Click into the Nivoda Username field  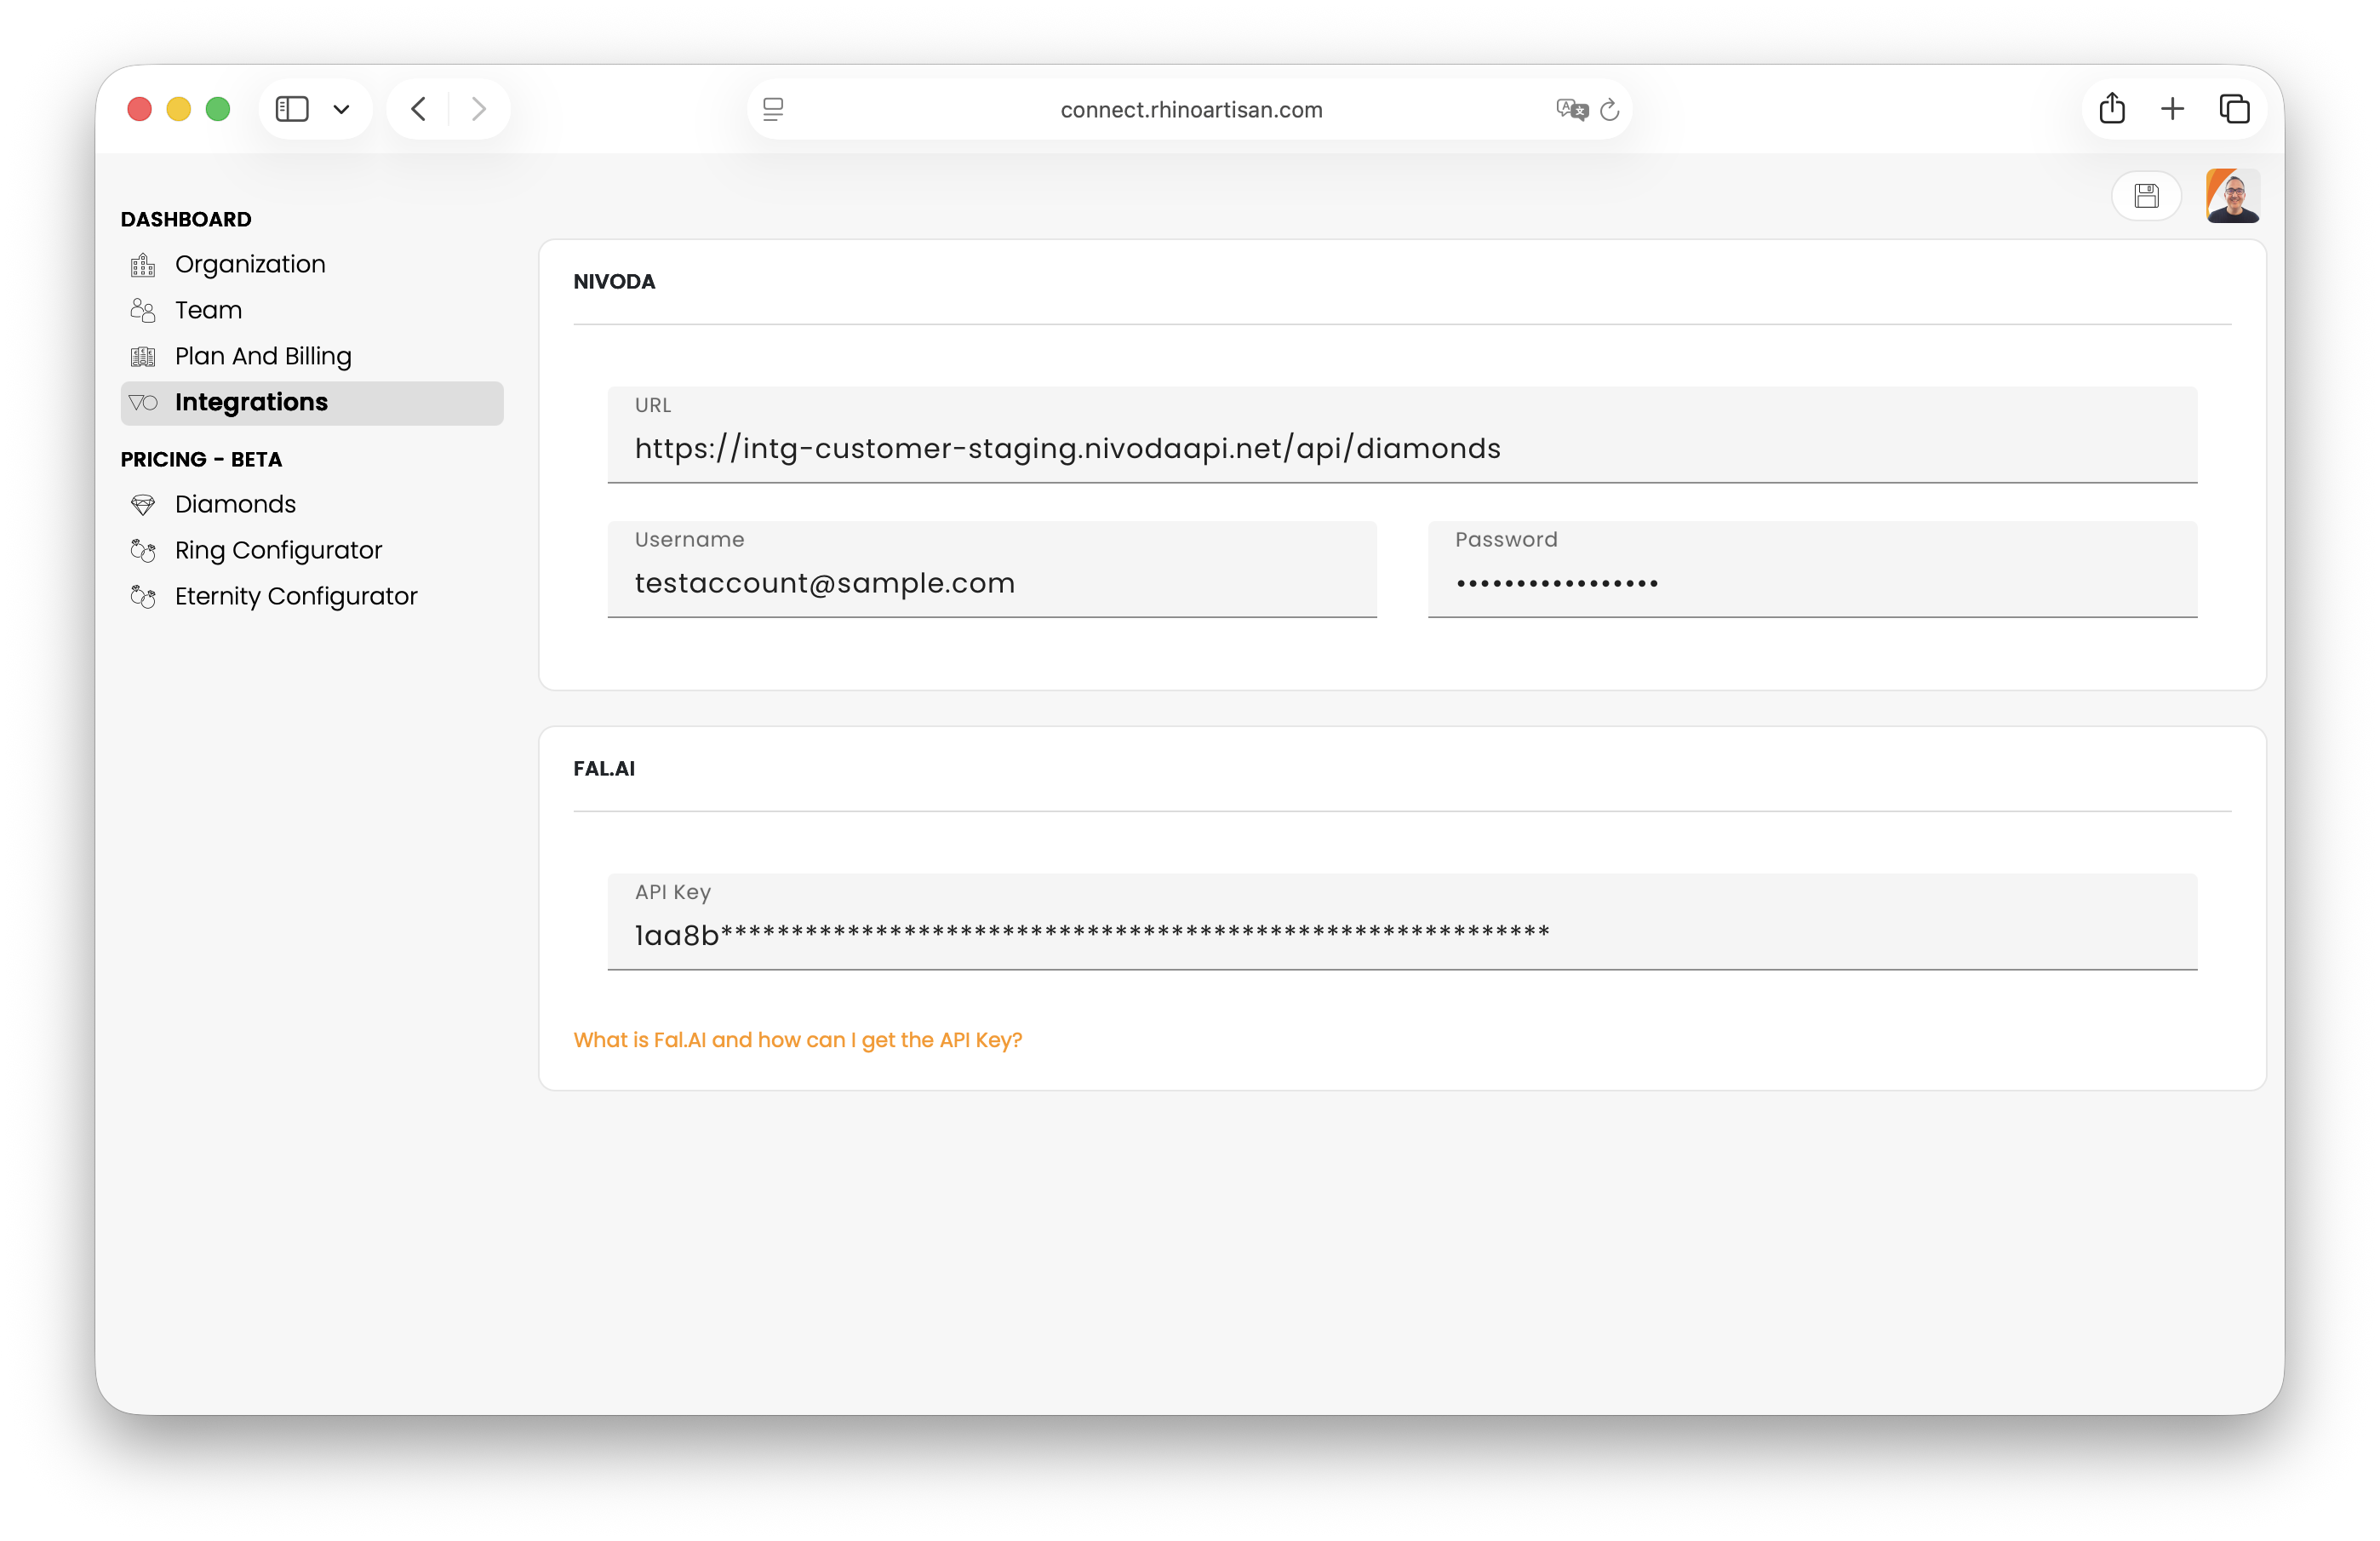[992, 570]
